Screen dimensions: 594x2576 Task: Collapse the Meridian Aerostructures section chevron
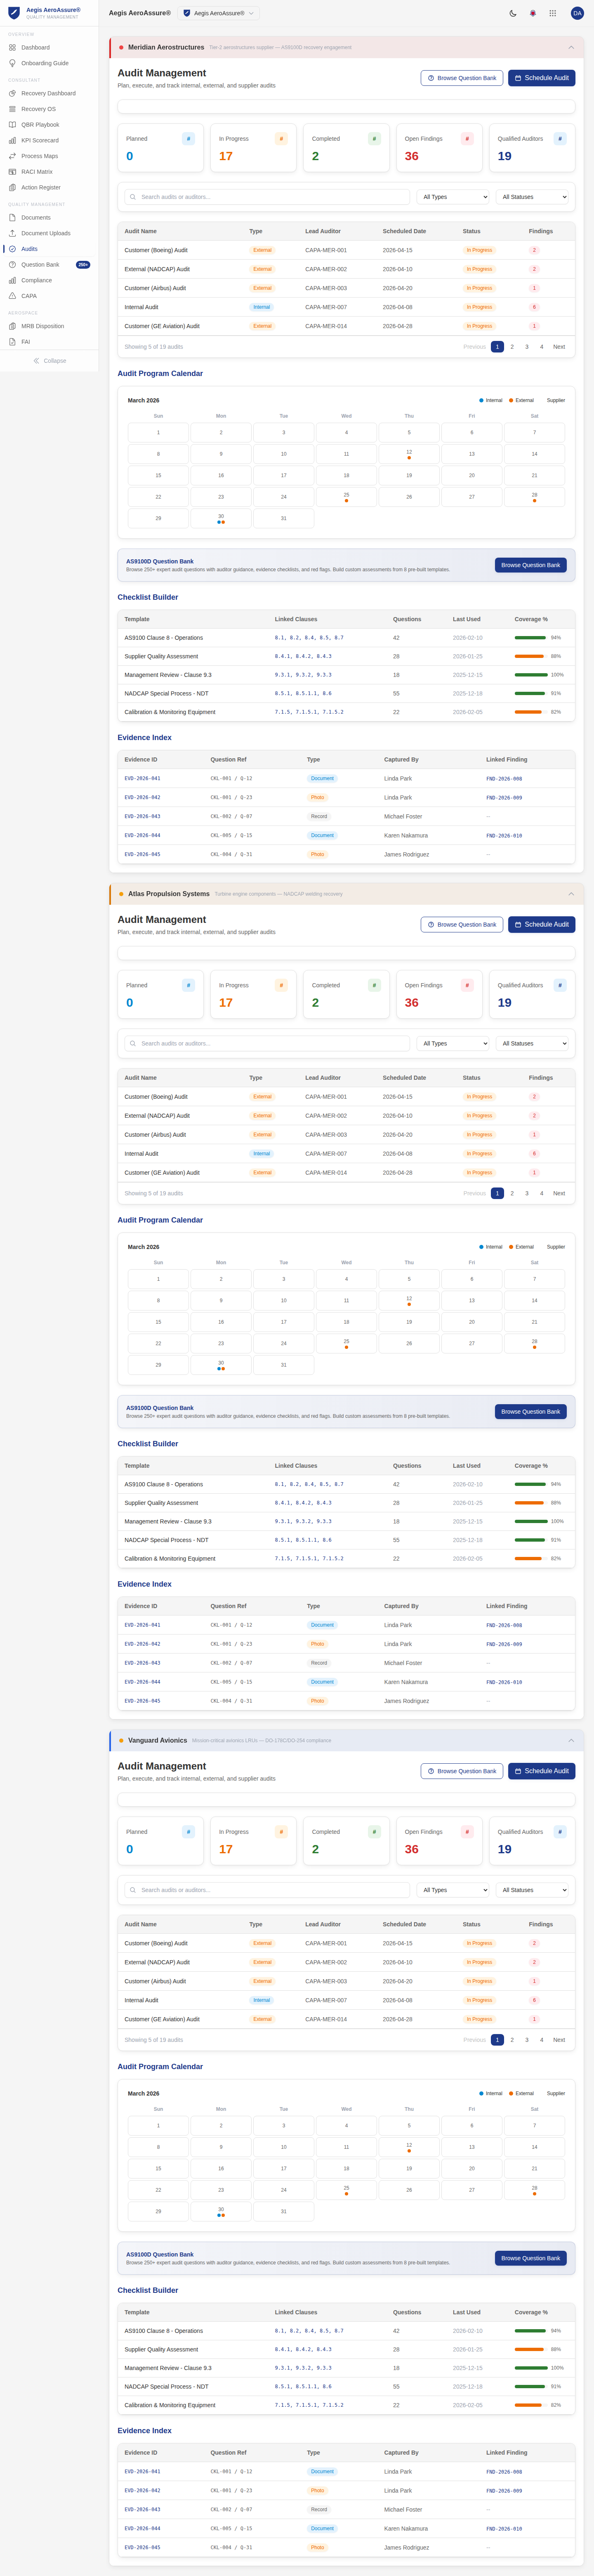[571, 47]
